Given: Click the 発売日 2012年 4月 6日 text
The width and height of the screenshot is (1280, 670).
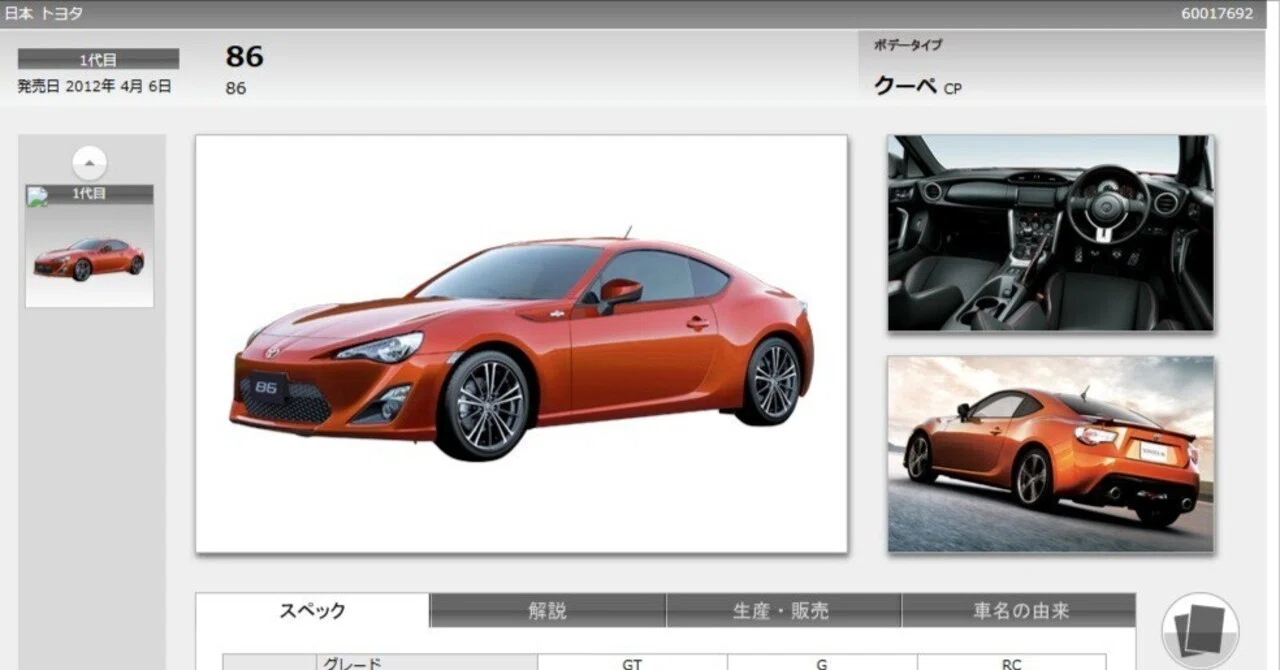Looking at the screenshot, I should pos(94,86).
